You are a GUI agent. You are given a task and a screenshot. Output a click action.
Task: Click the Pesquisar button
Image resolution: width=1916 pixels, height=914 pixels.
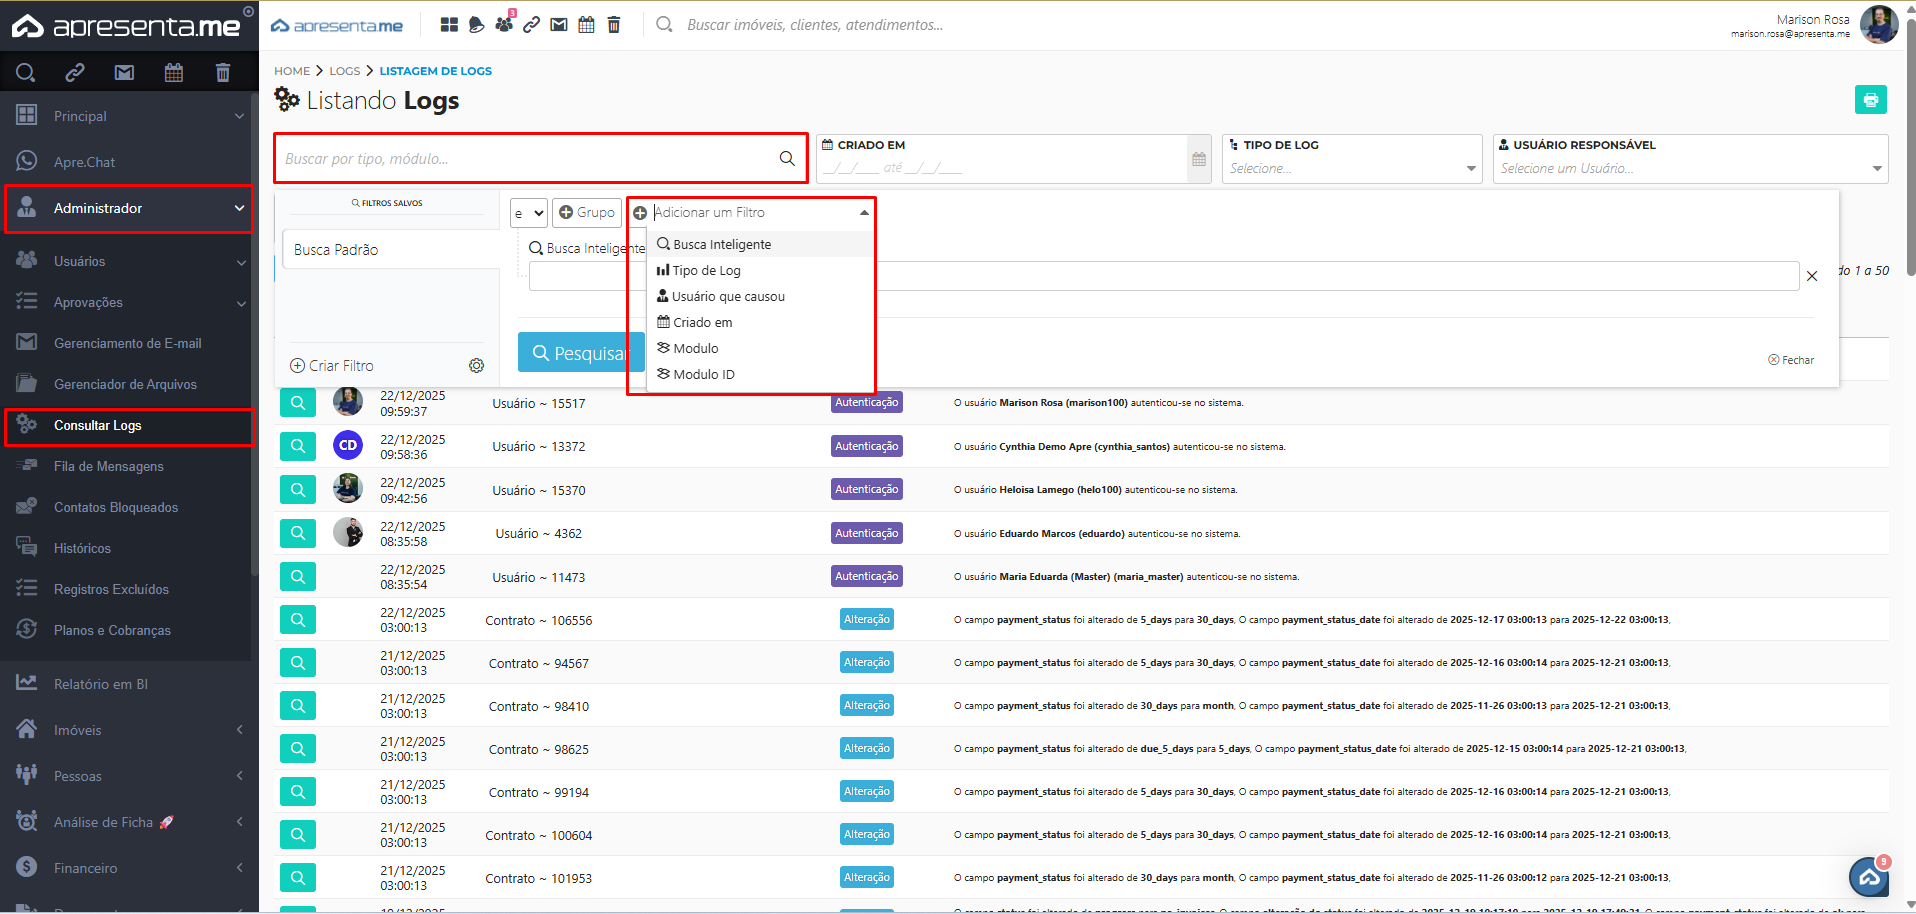click(x=579, y=353)
